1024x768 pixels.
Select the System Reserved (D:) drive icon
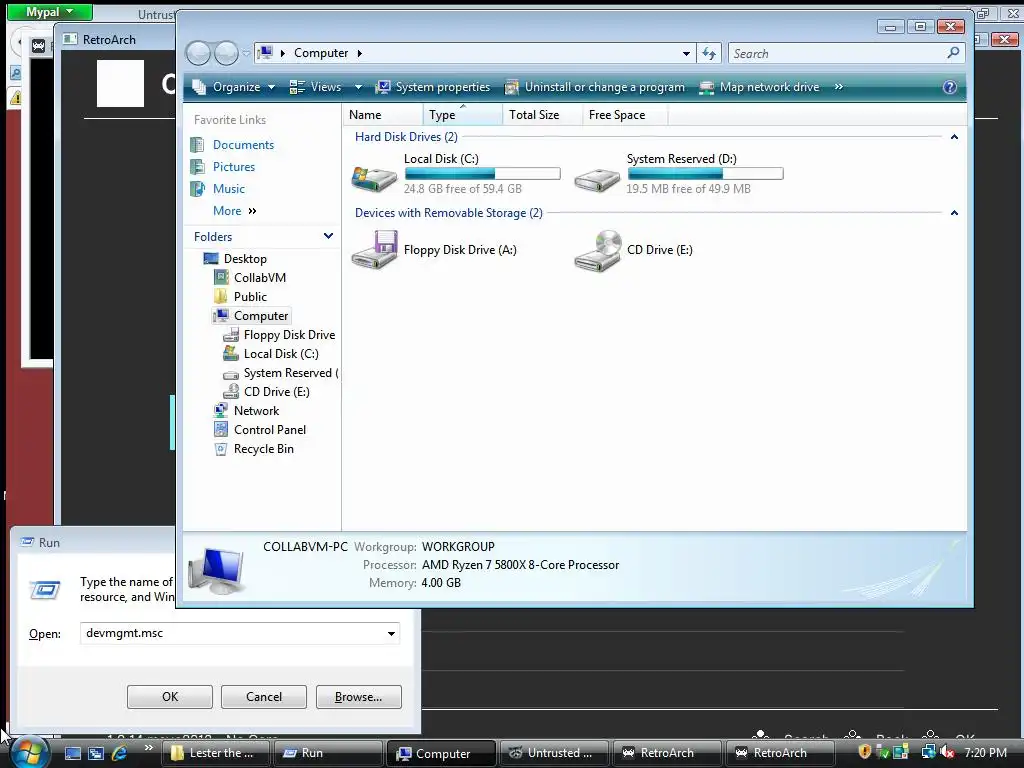597,179
